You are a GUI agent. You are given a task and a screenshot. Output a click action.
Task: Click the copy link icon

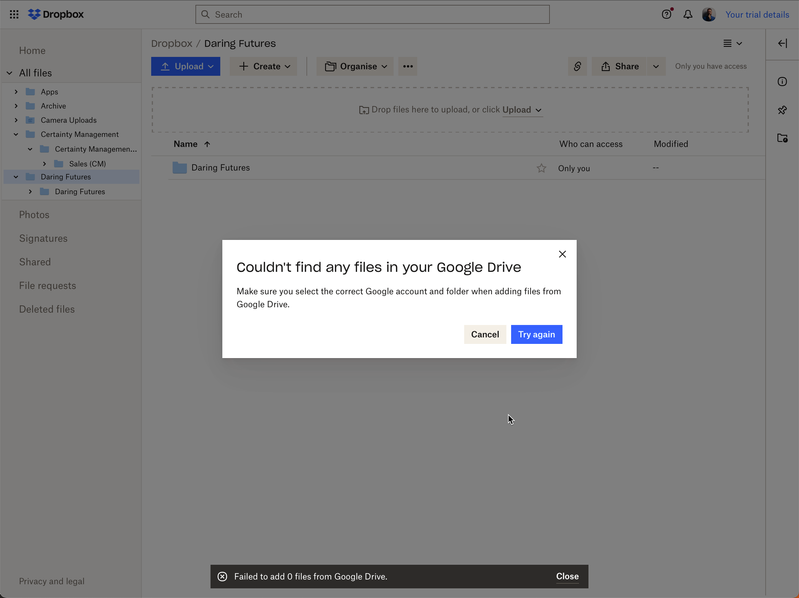tap(577, 67)
